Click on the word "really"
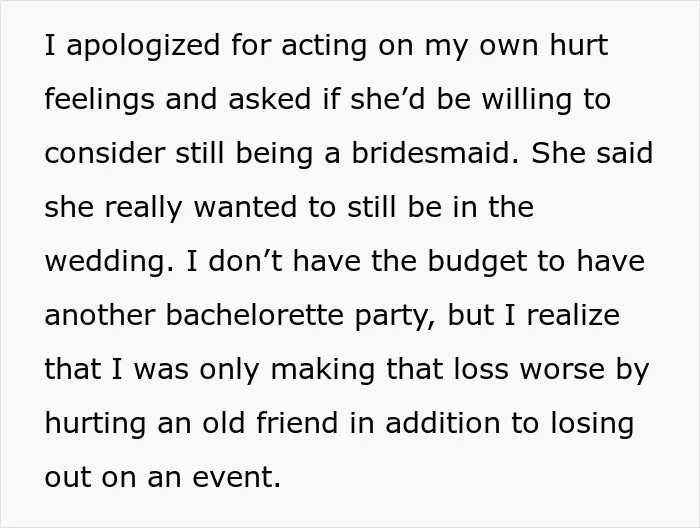 coord(143,208)
